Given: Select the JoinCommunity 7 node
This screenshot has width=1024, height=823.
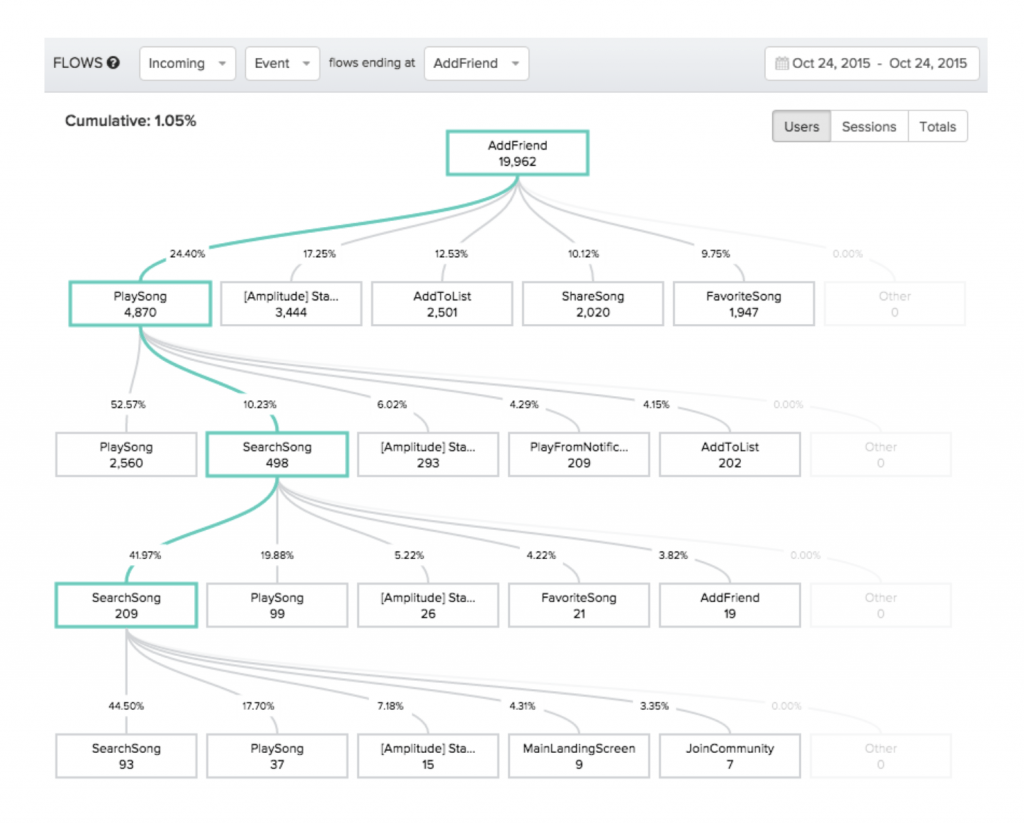Looking at the screenshot, I should point(730,756).
